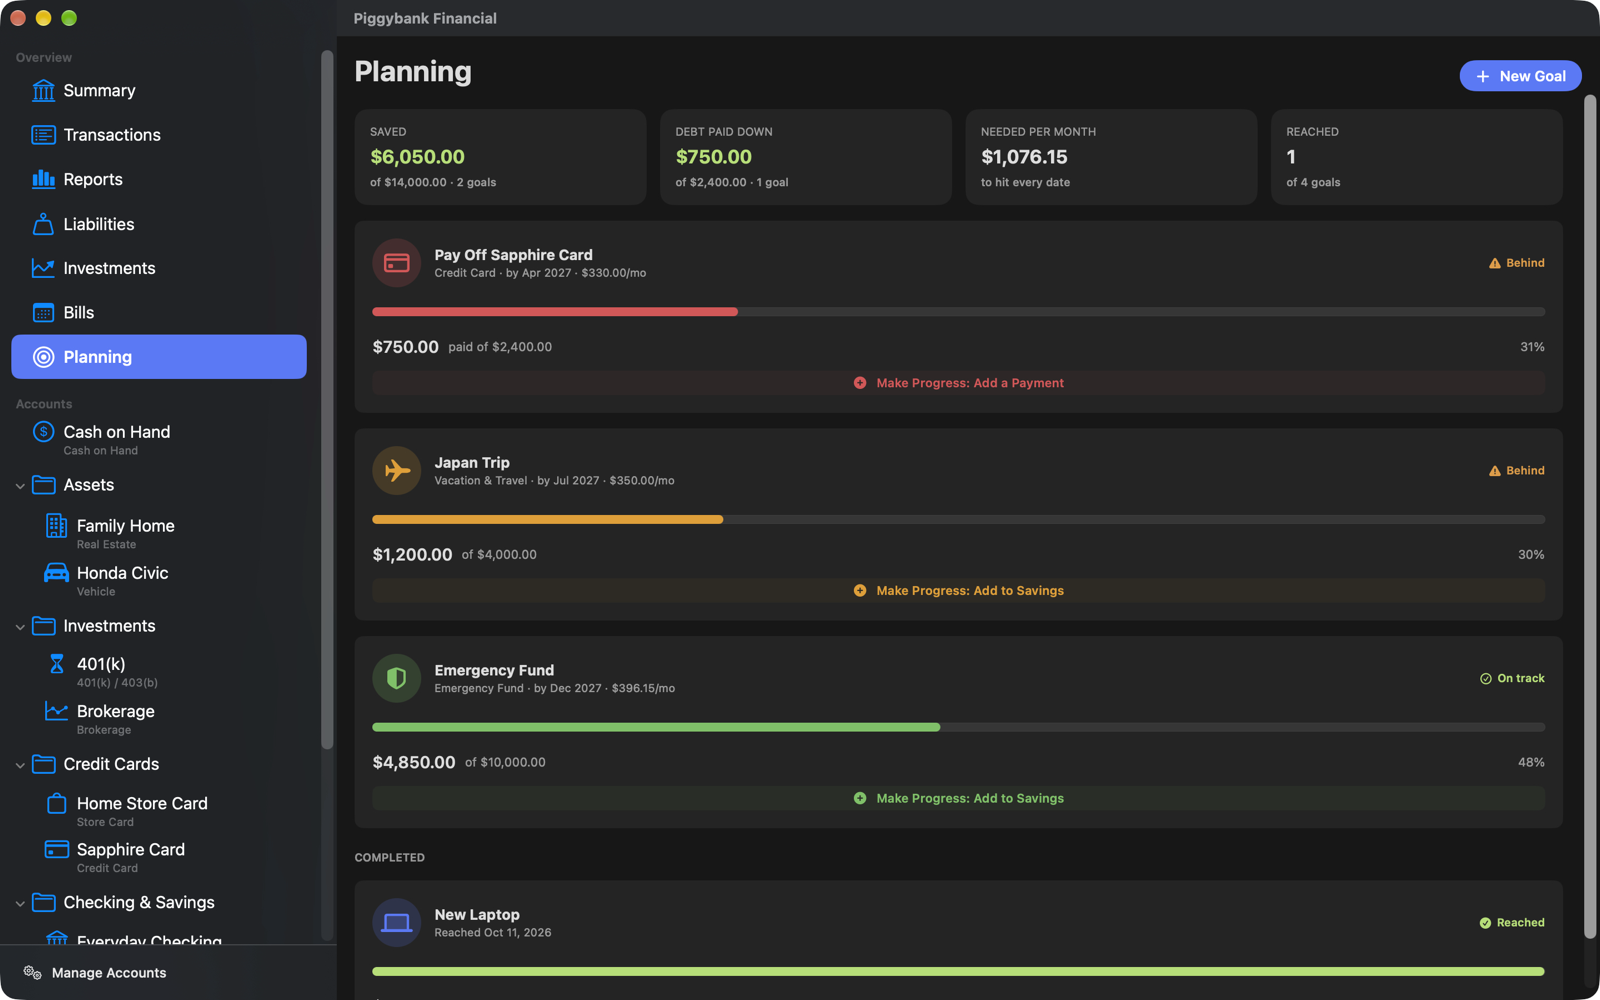Screen dimensions: 1600x1000
Task: Click the Sapphire Card credit card icon
Action: coord(57,849)
